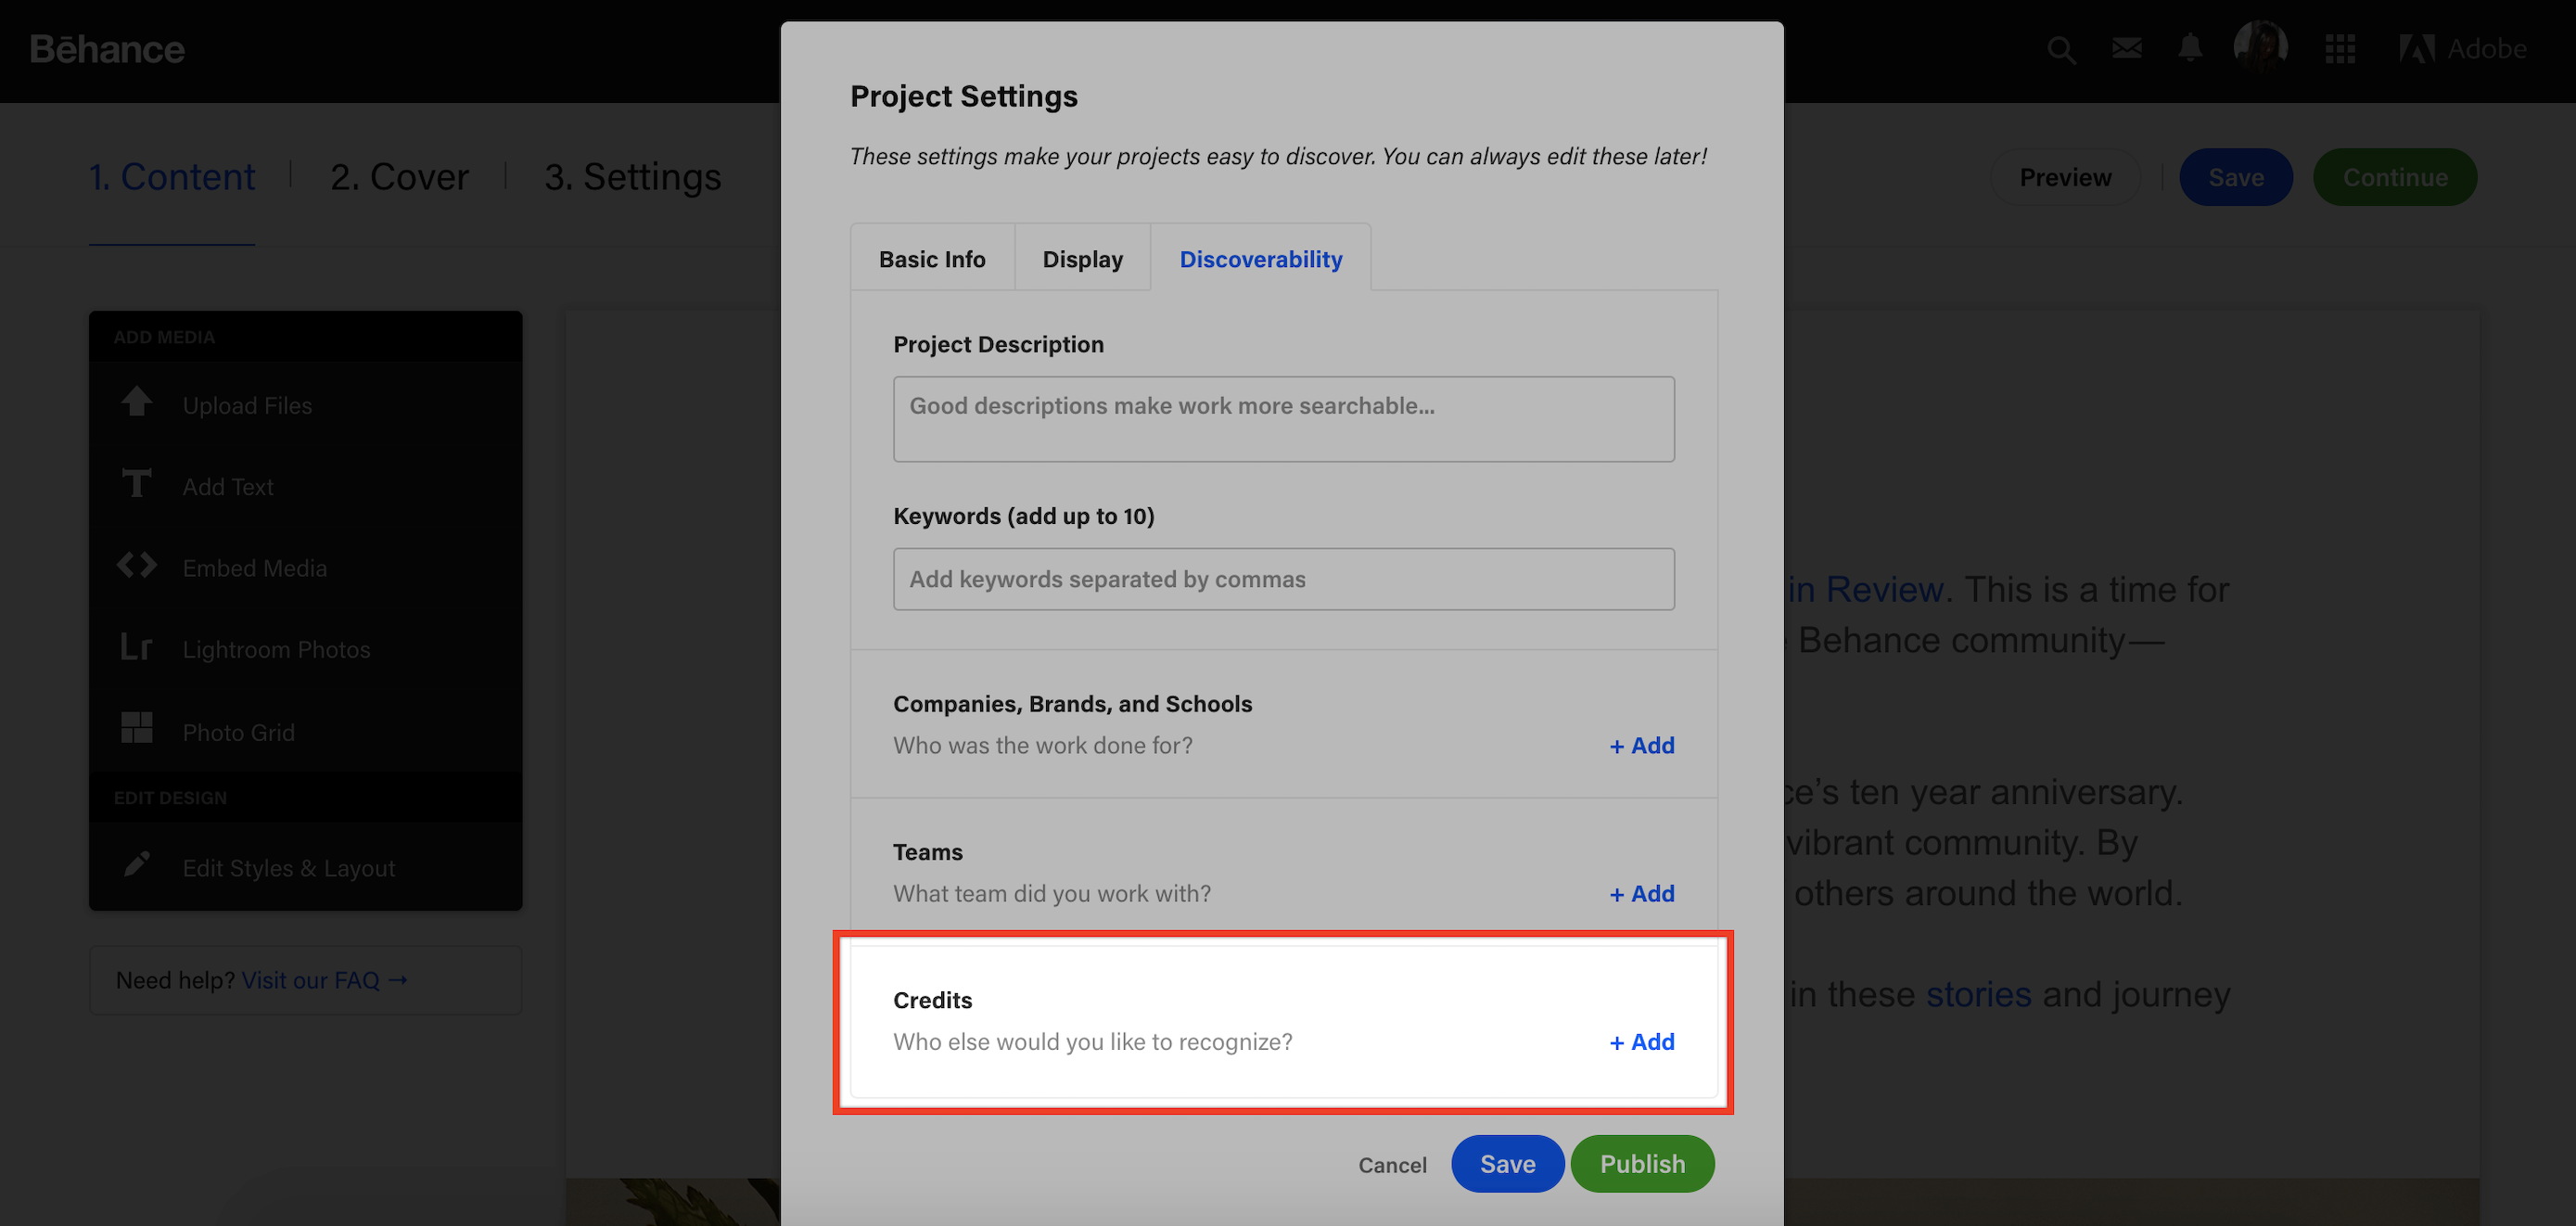
Task: Click the Lightroom Photos Lr icon
Action: (137, 648)
